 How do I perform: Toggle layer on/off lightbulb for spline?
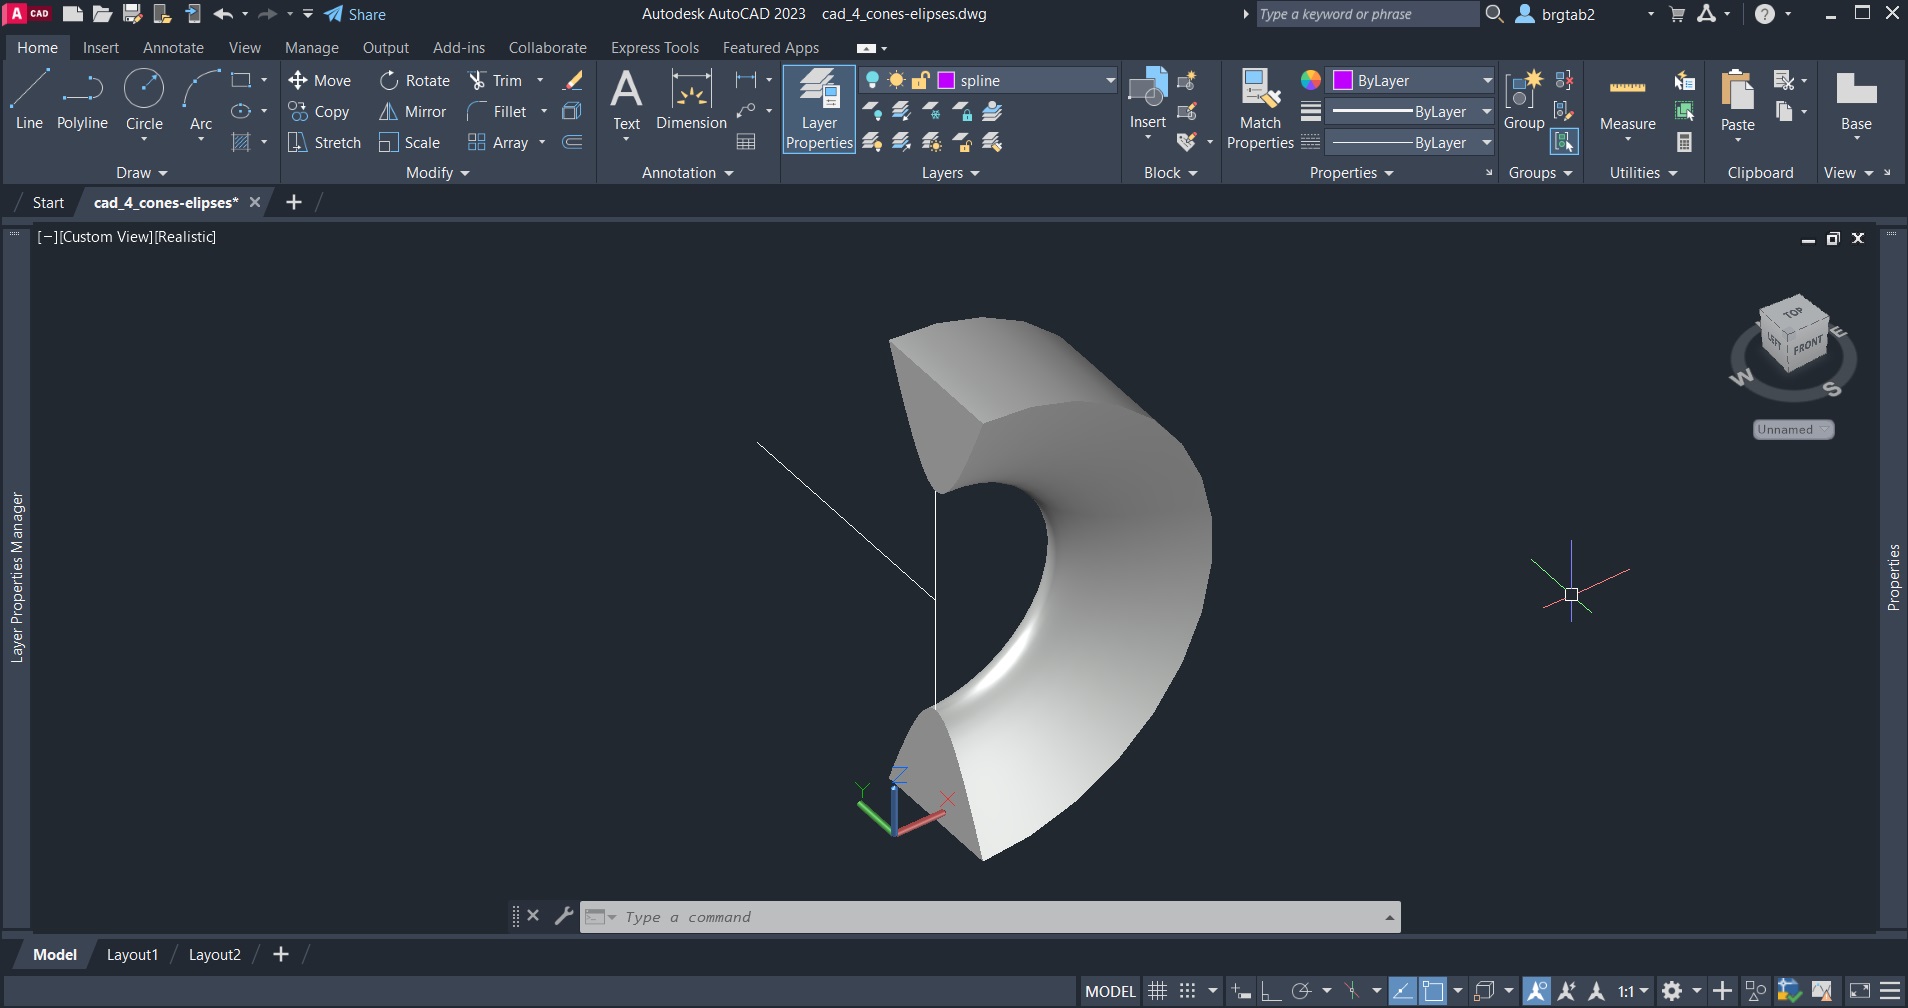click(872, 80)
